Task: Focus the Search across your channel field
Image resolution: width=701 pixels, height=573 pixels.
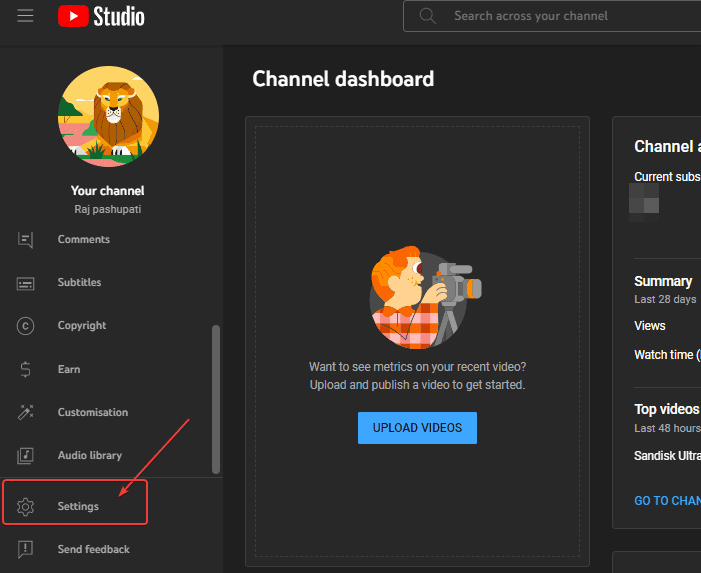Action: [x=552, y=16]
